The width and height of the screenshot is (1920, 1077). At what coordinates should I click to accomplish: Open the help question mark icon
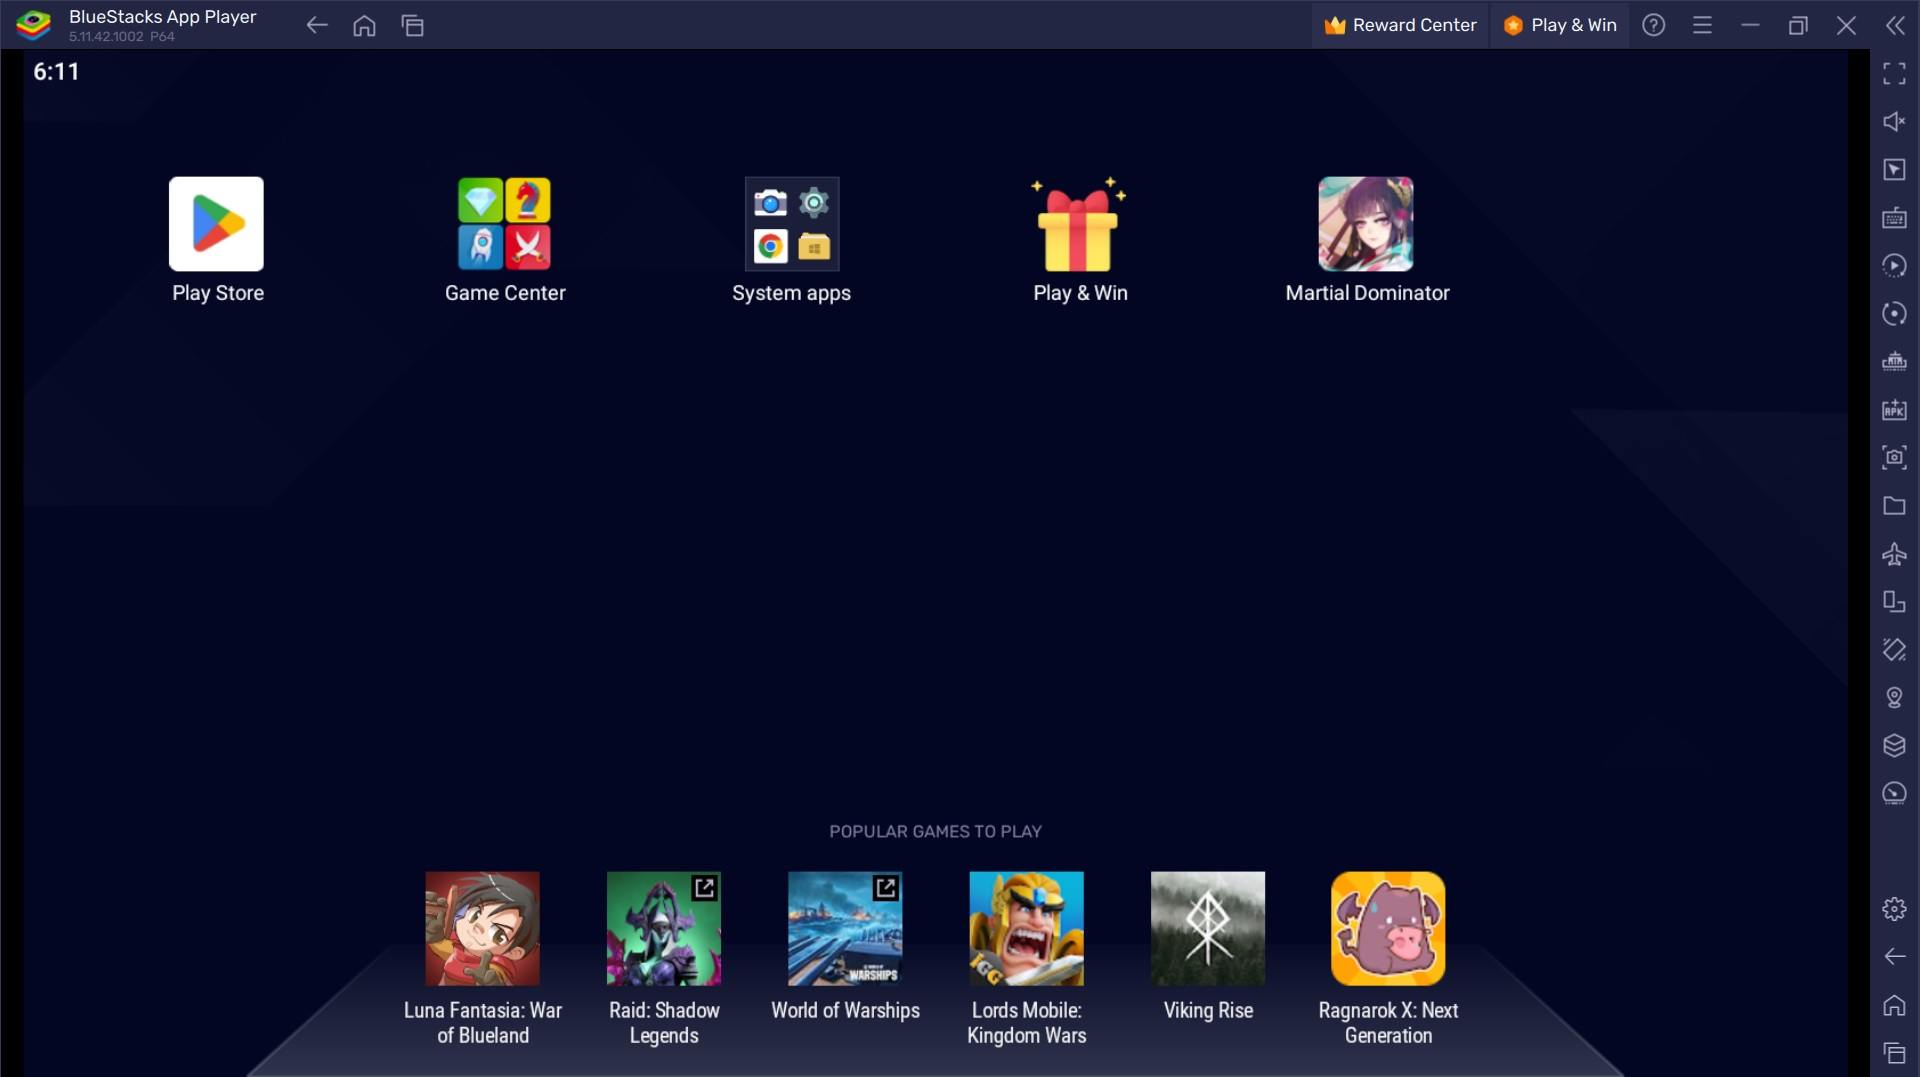pos(1654,25)
